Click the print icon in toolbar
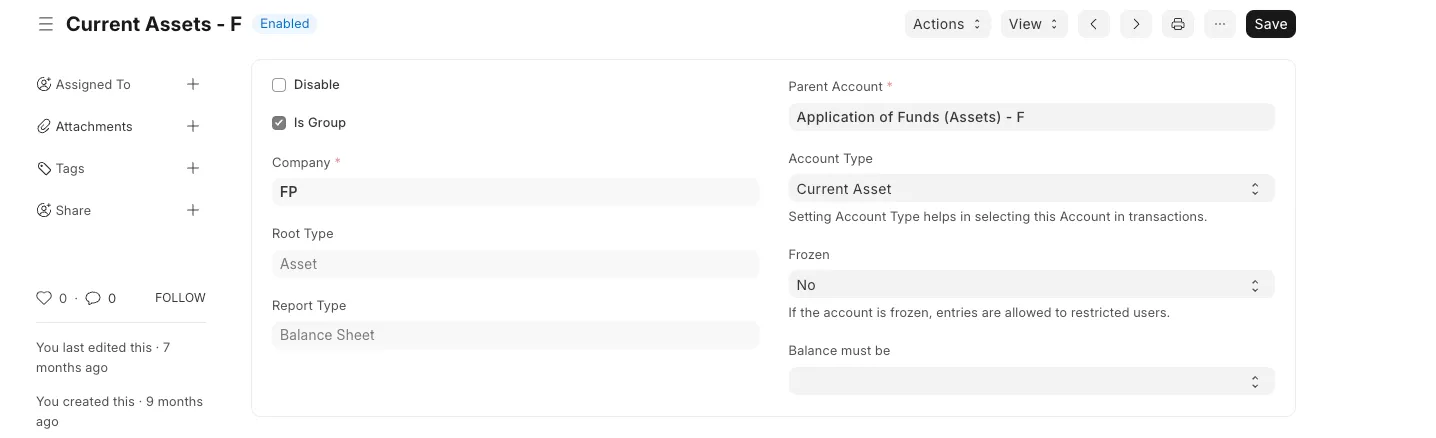The height and width of the screenshot is (438, 1436). tap(1178, 24)
